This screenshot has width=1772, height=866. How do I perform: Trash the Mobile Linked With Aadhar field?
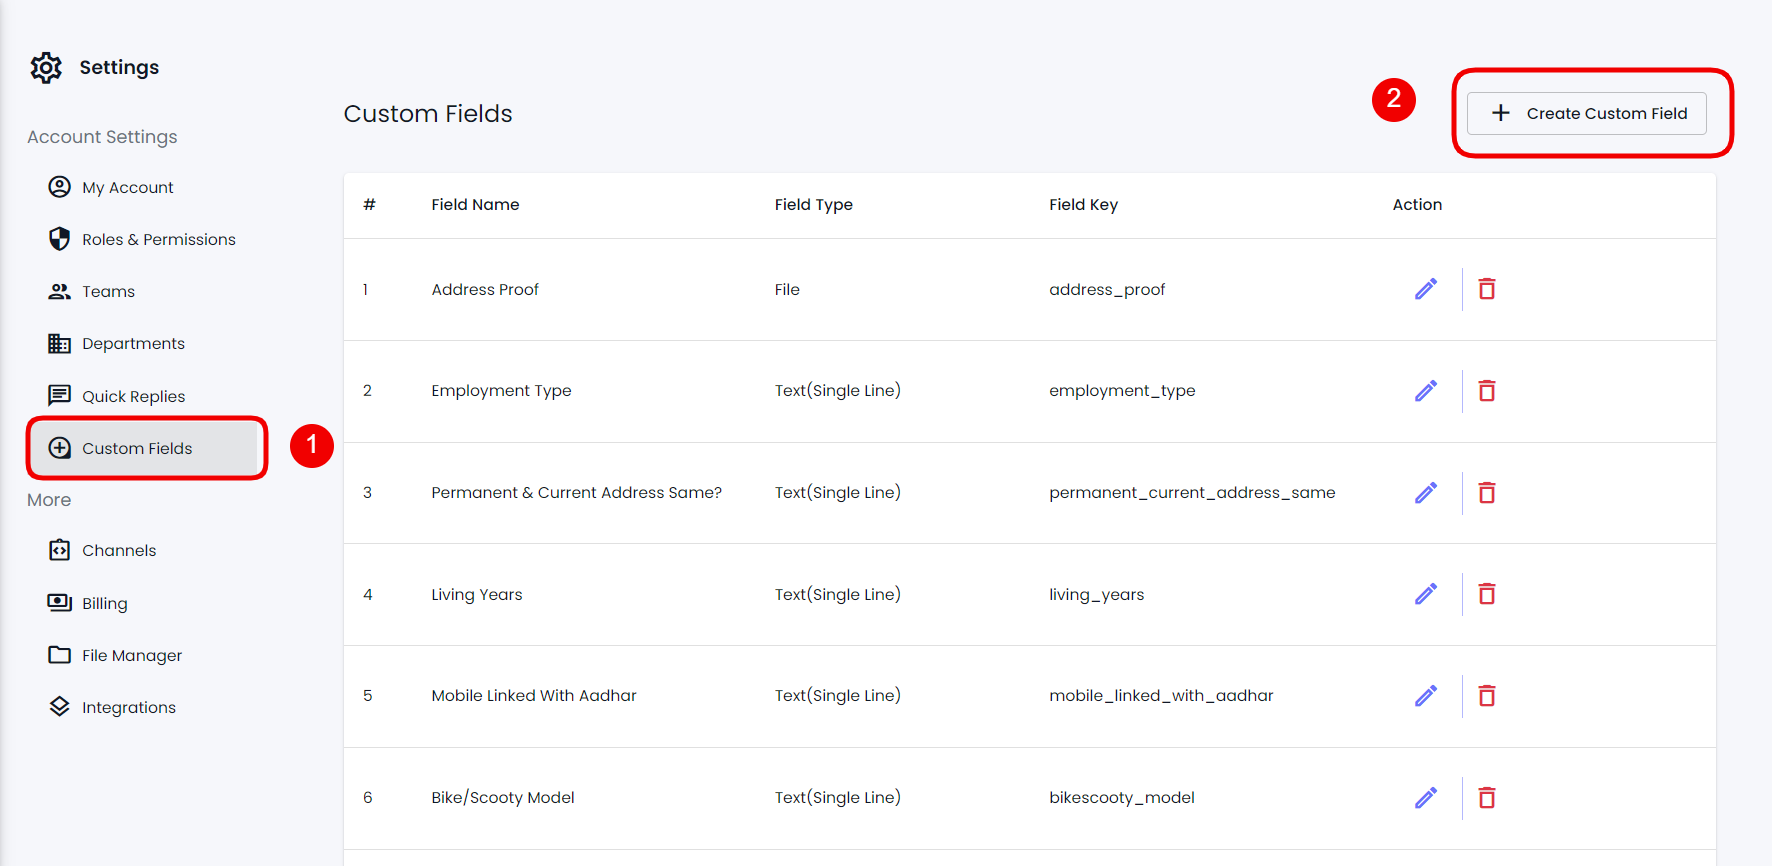click(1487, 696)
